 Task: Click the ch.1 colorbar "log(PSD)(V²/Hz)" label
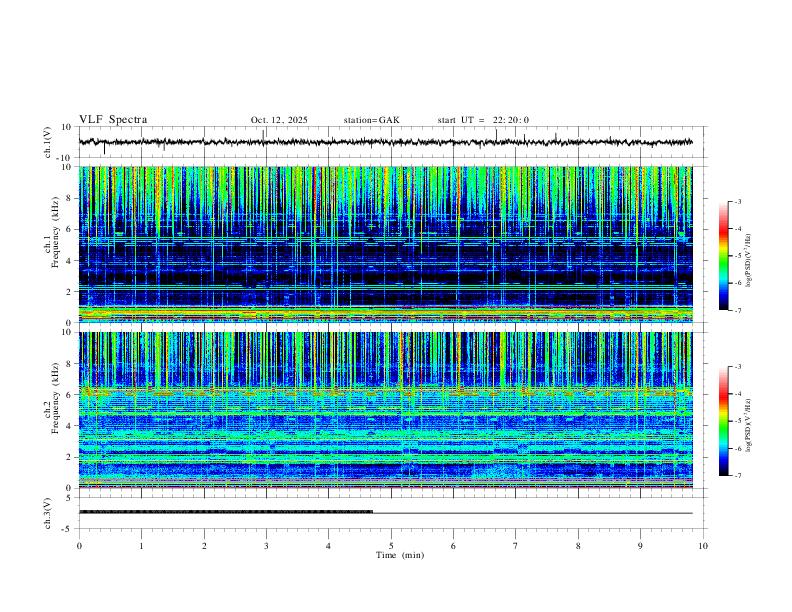748,260
